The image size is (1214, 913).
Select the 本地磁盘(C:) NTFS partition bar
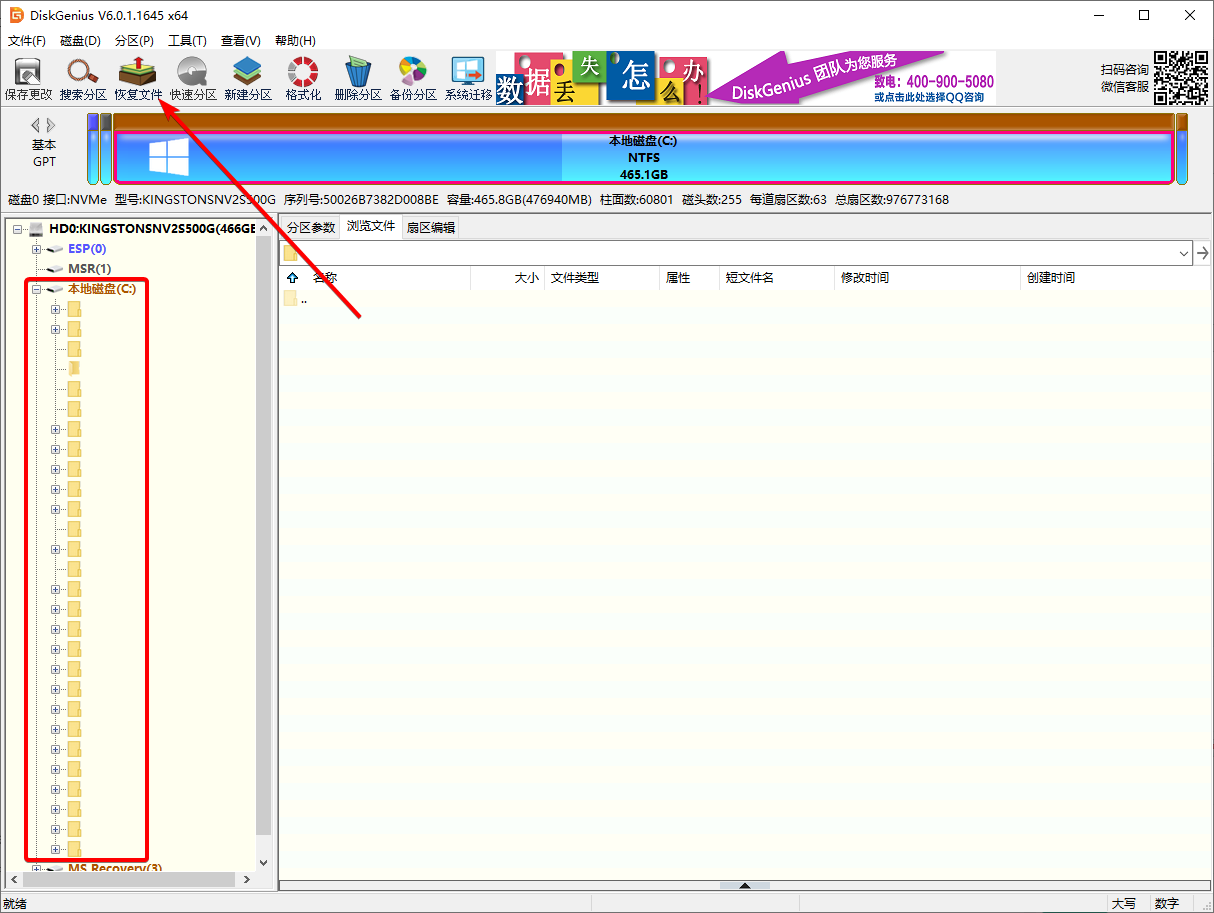pos(643,158)
